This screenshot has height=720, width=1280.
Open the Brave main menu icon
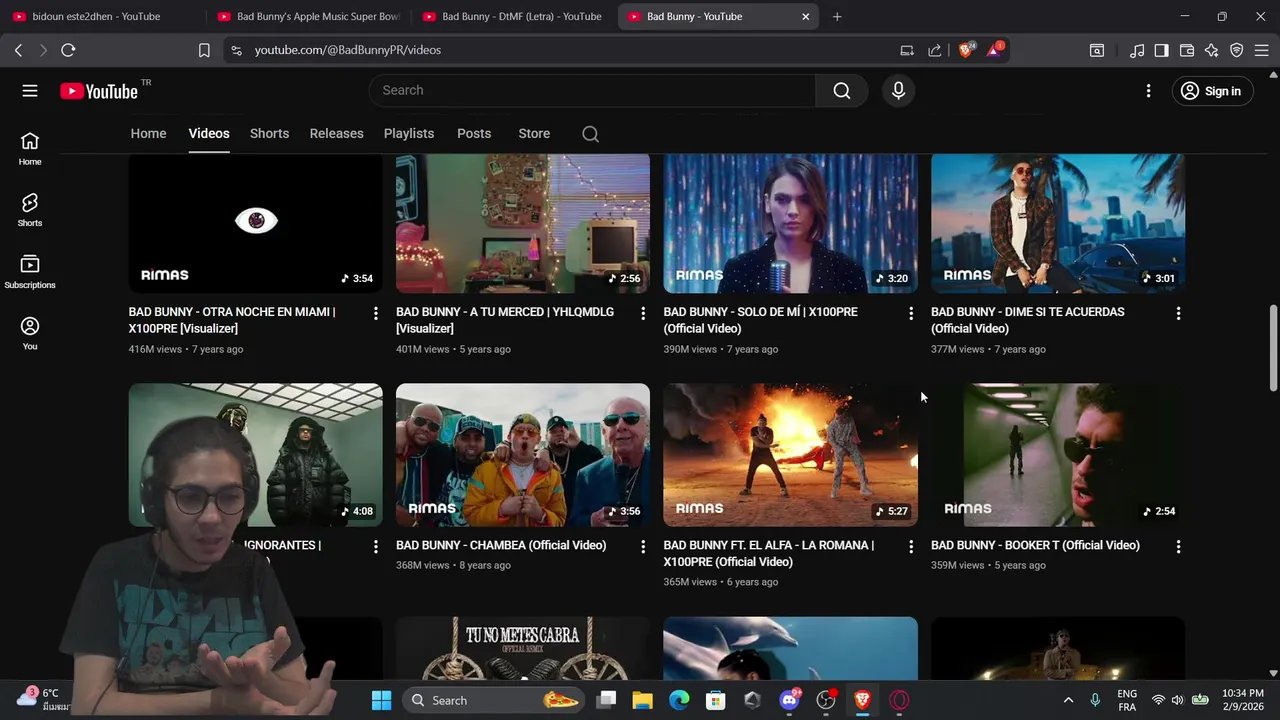[x=1262, y=50]
